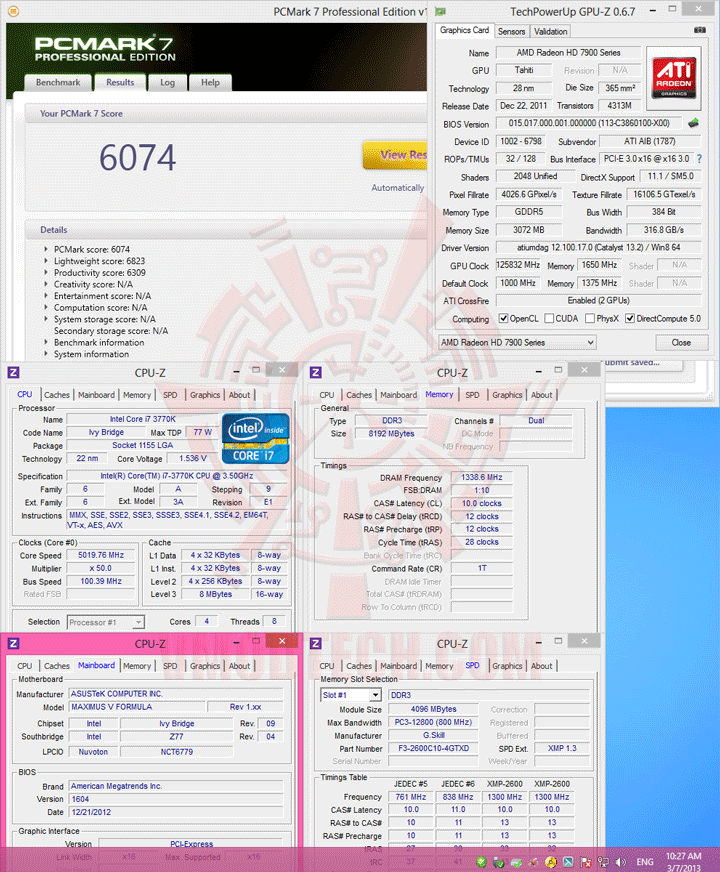Open the Help tab in PCMark 7

pyautogui.click(x=210, y=82)
